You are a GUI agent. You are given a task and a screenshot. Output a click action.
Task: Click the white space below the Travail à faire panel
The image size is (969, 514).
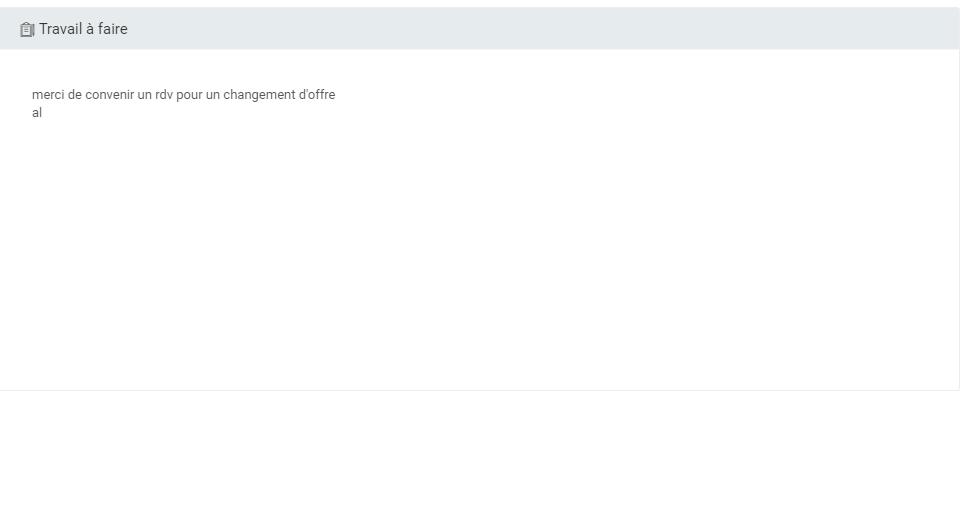click(x=480, y=450)
